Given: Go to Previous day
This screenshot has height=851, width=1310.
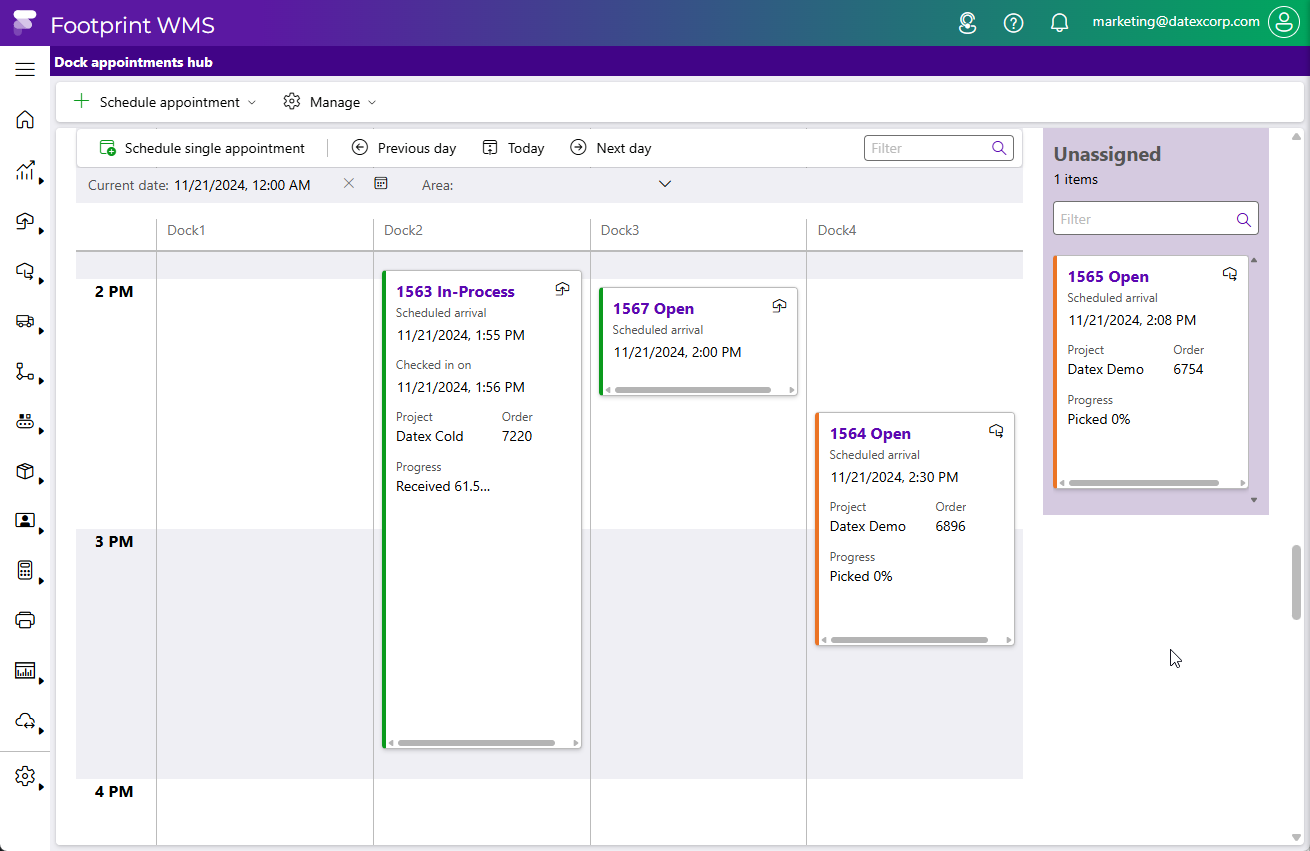Looking at the screenshot, I should 404,148.
